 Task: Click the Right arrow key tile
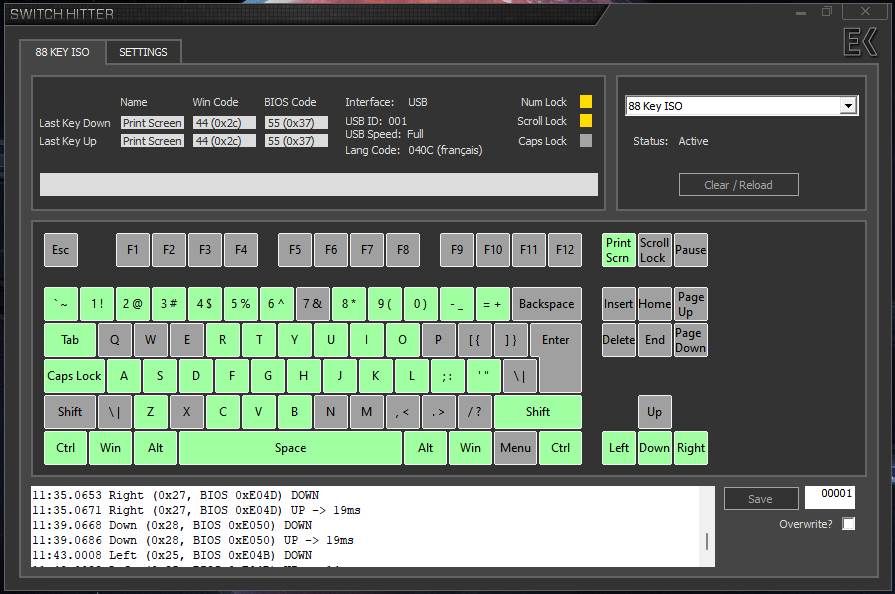(691, 448)
